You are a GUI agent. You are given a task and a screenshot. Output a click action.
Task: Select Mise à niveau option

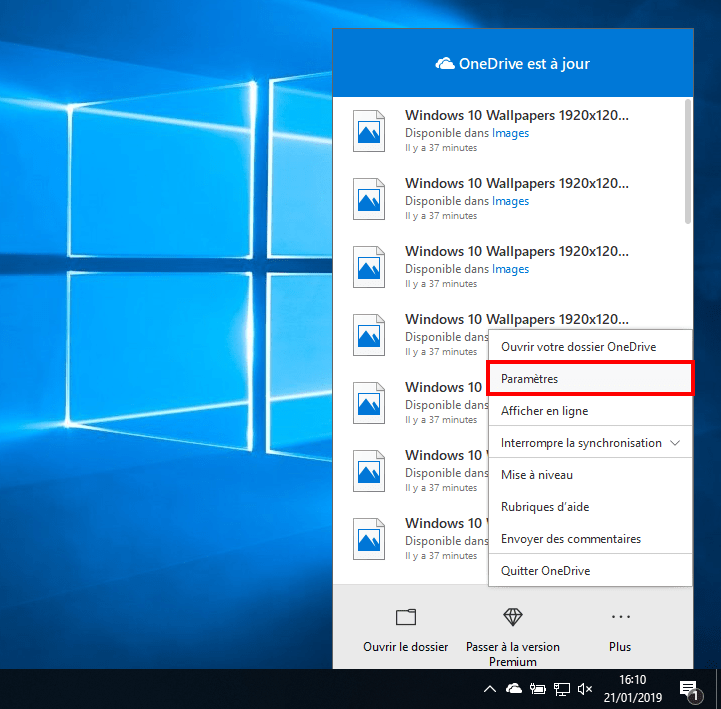coord(590,475)
